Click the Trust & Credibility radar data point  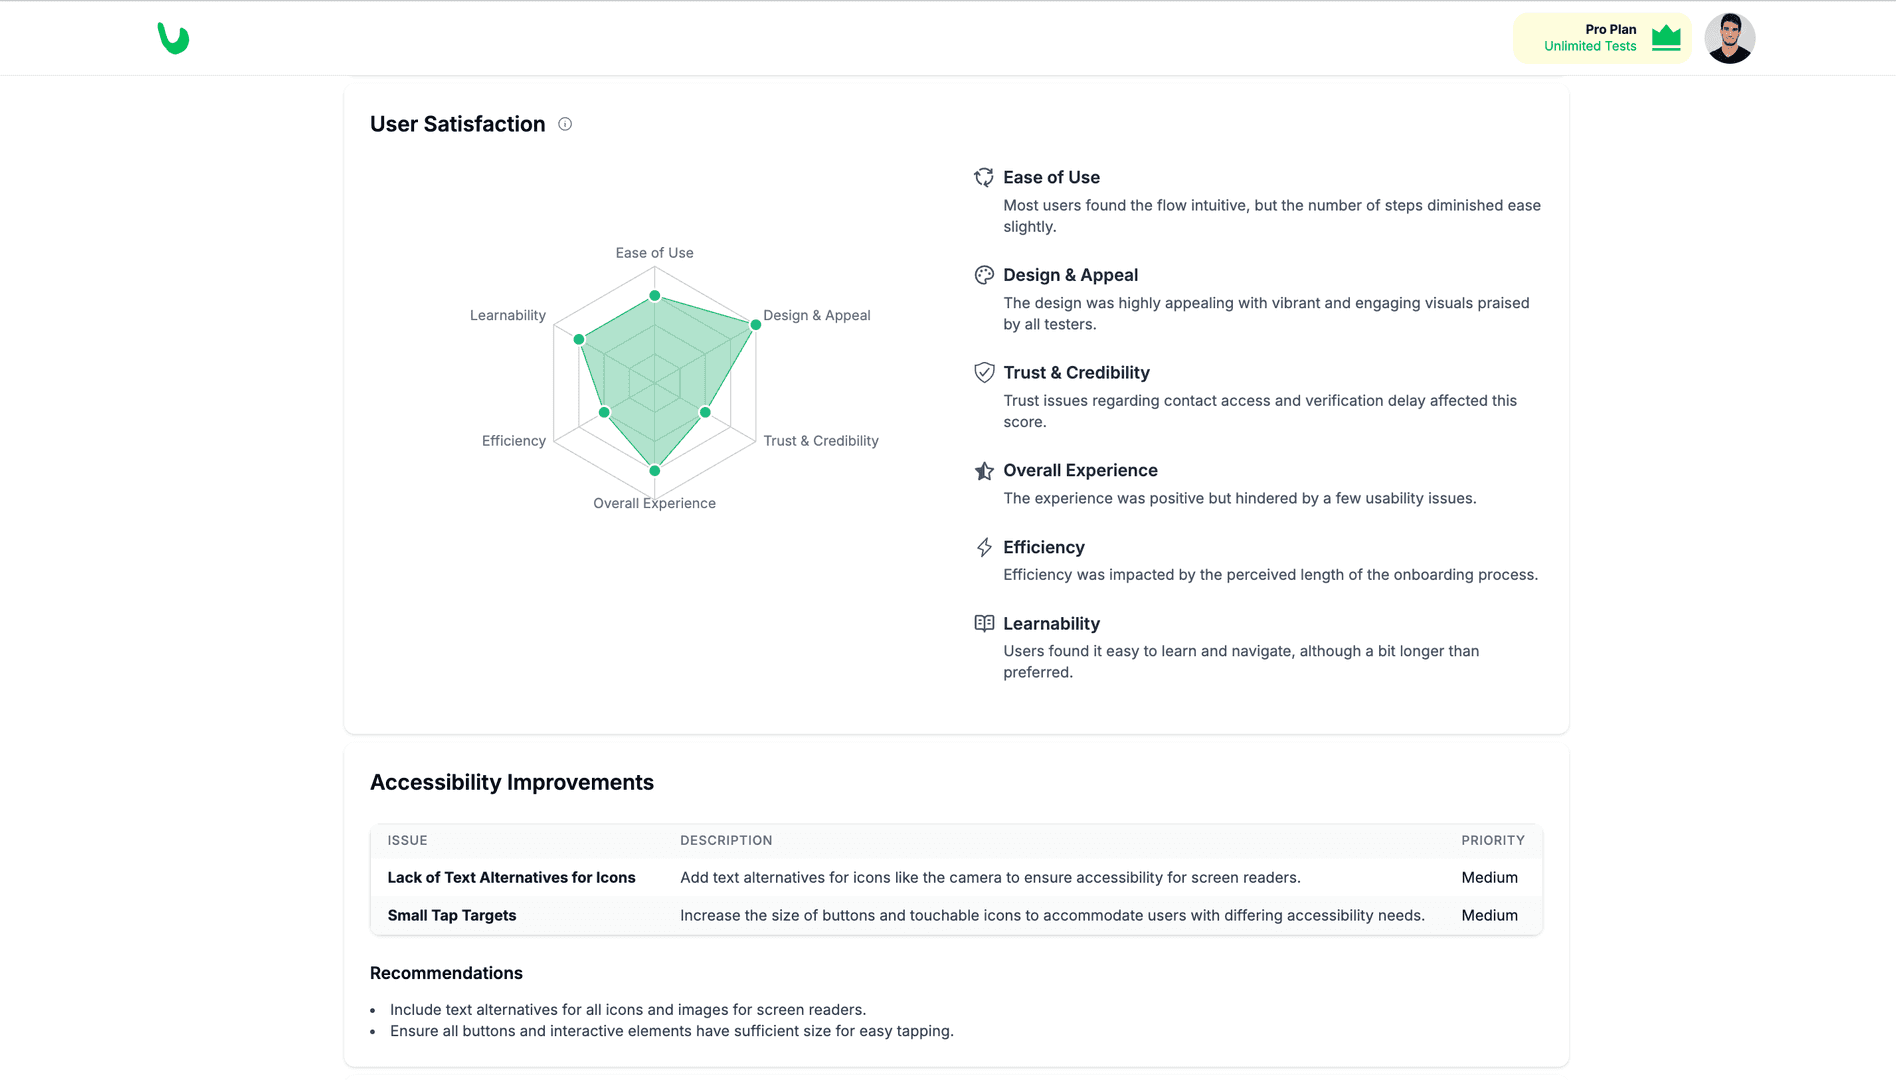coord(705,412)
